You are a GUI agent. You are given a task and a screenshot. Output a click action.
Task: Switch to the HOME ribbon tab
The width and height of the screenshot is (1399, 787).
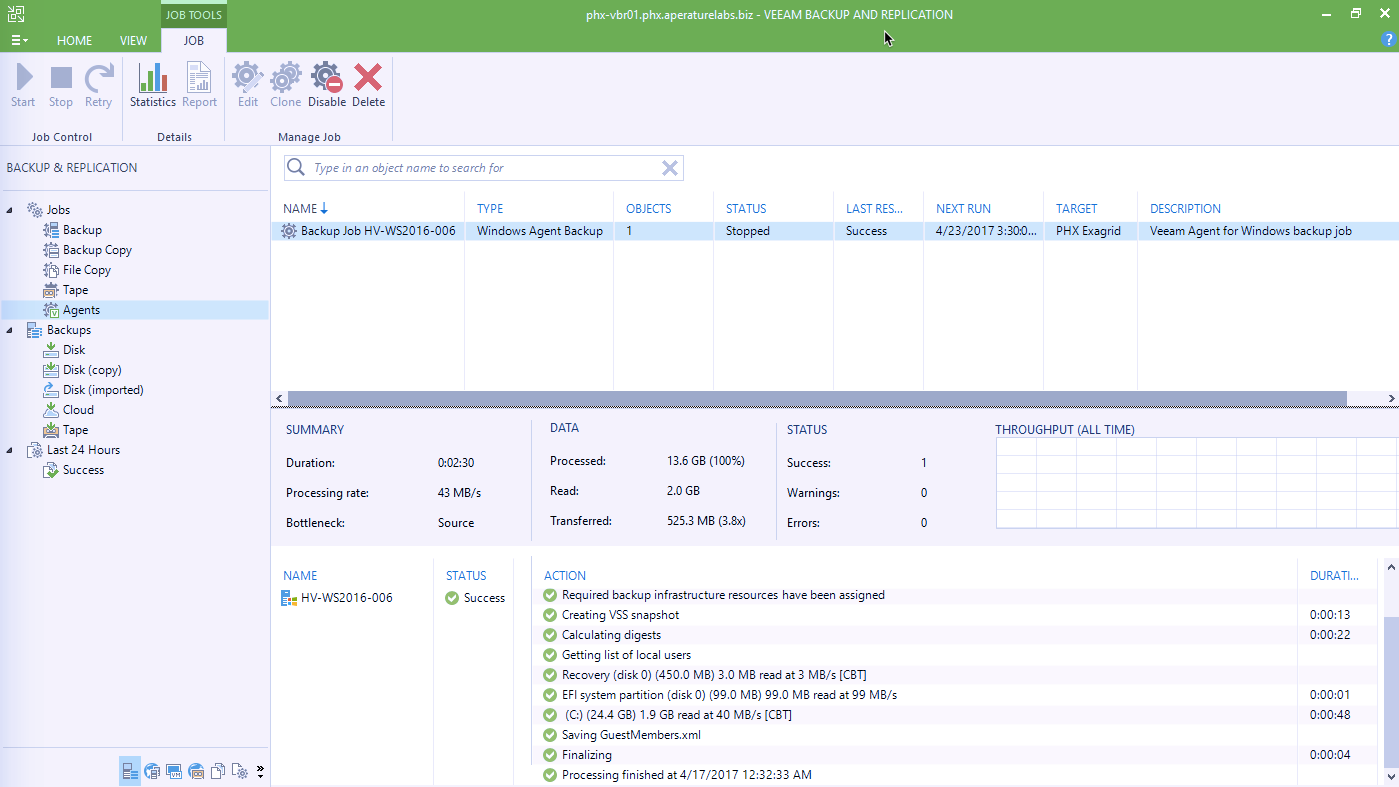74,41
